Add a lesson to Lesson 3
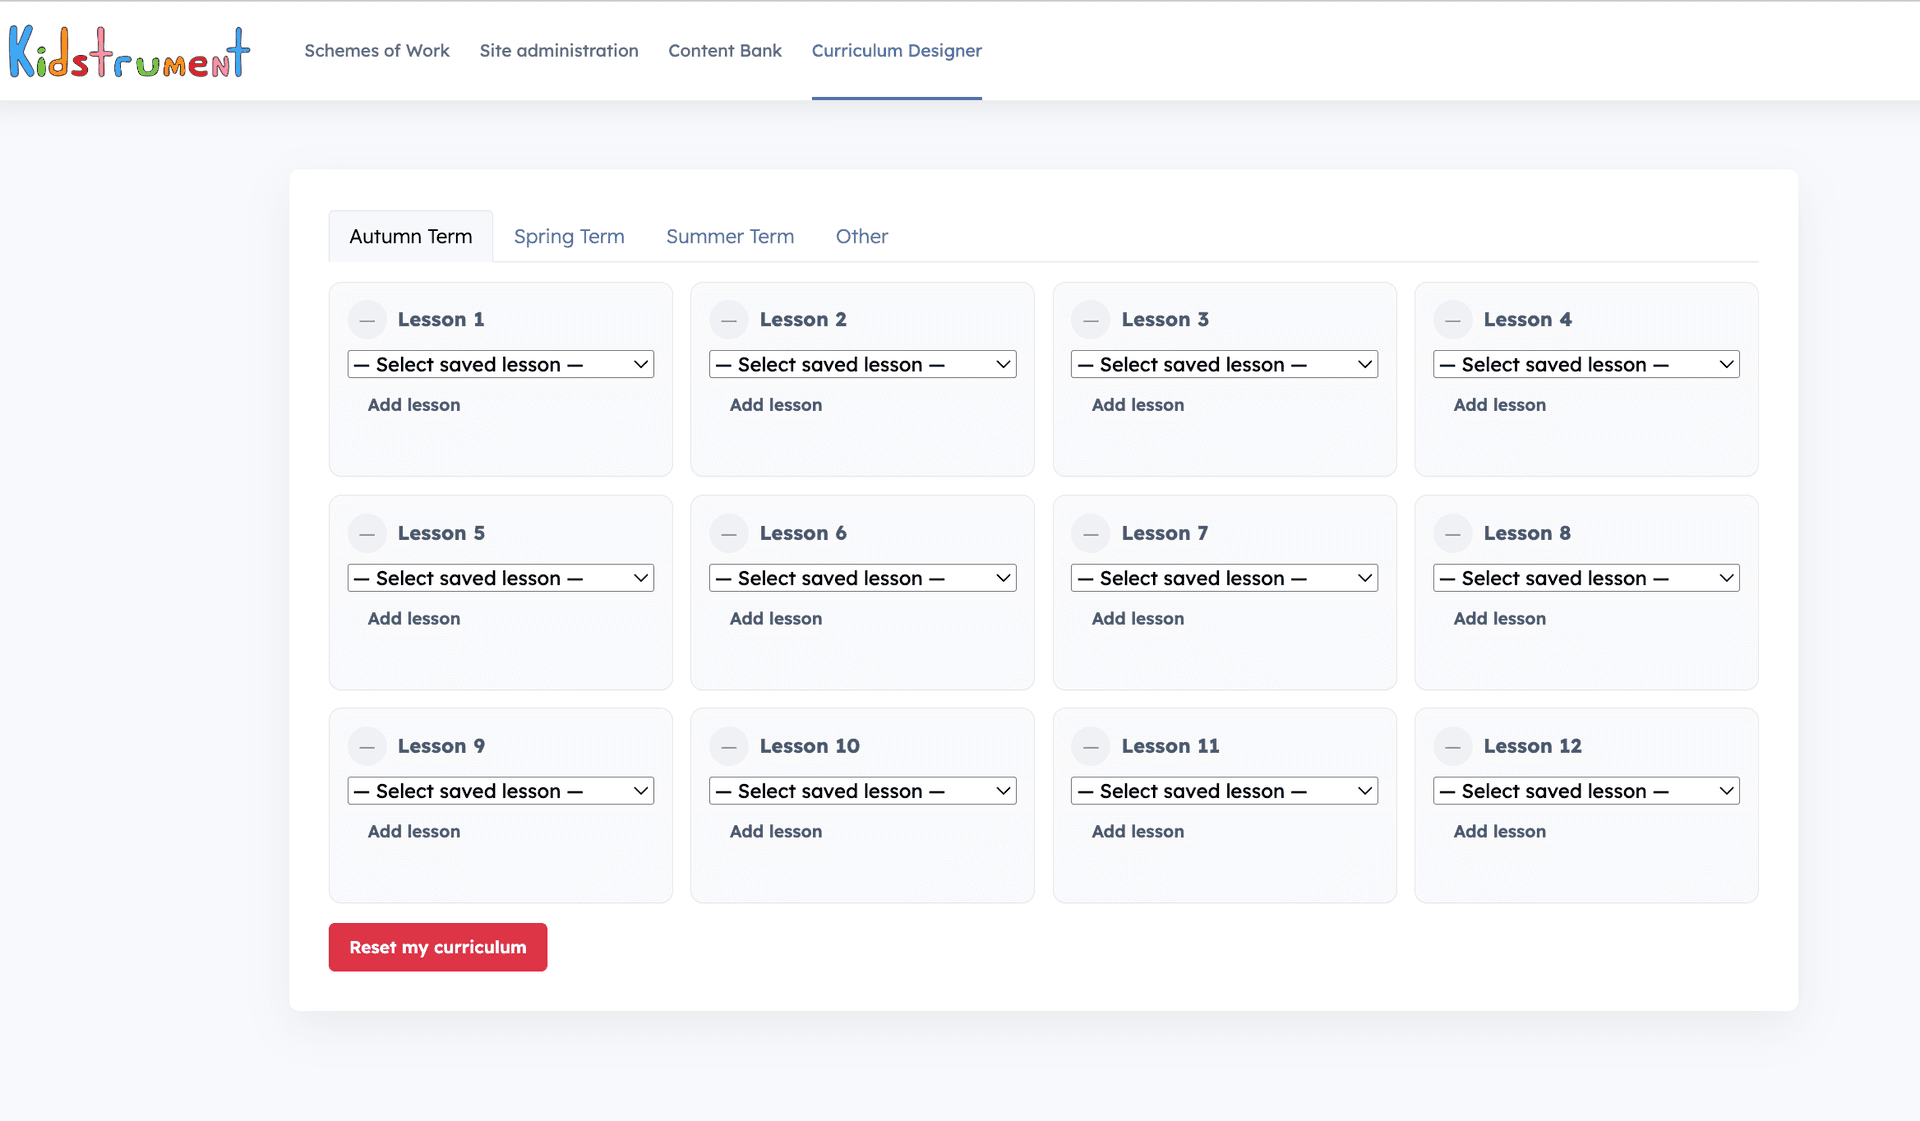1920x1121 pixels. pos(1138,405)
